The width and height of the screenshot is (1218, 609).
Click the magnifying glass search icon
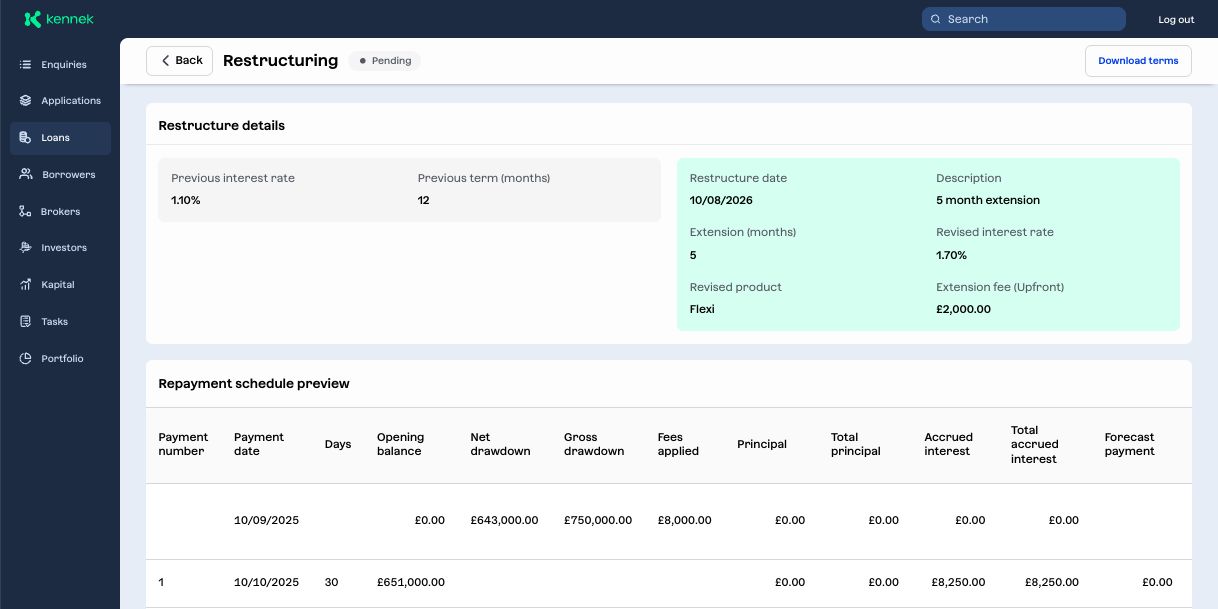click(936, 19)
